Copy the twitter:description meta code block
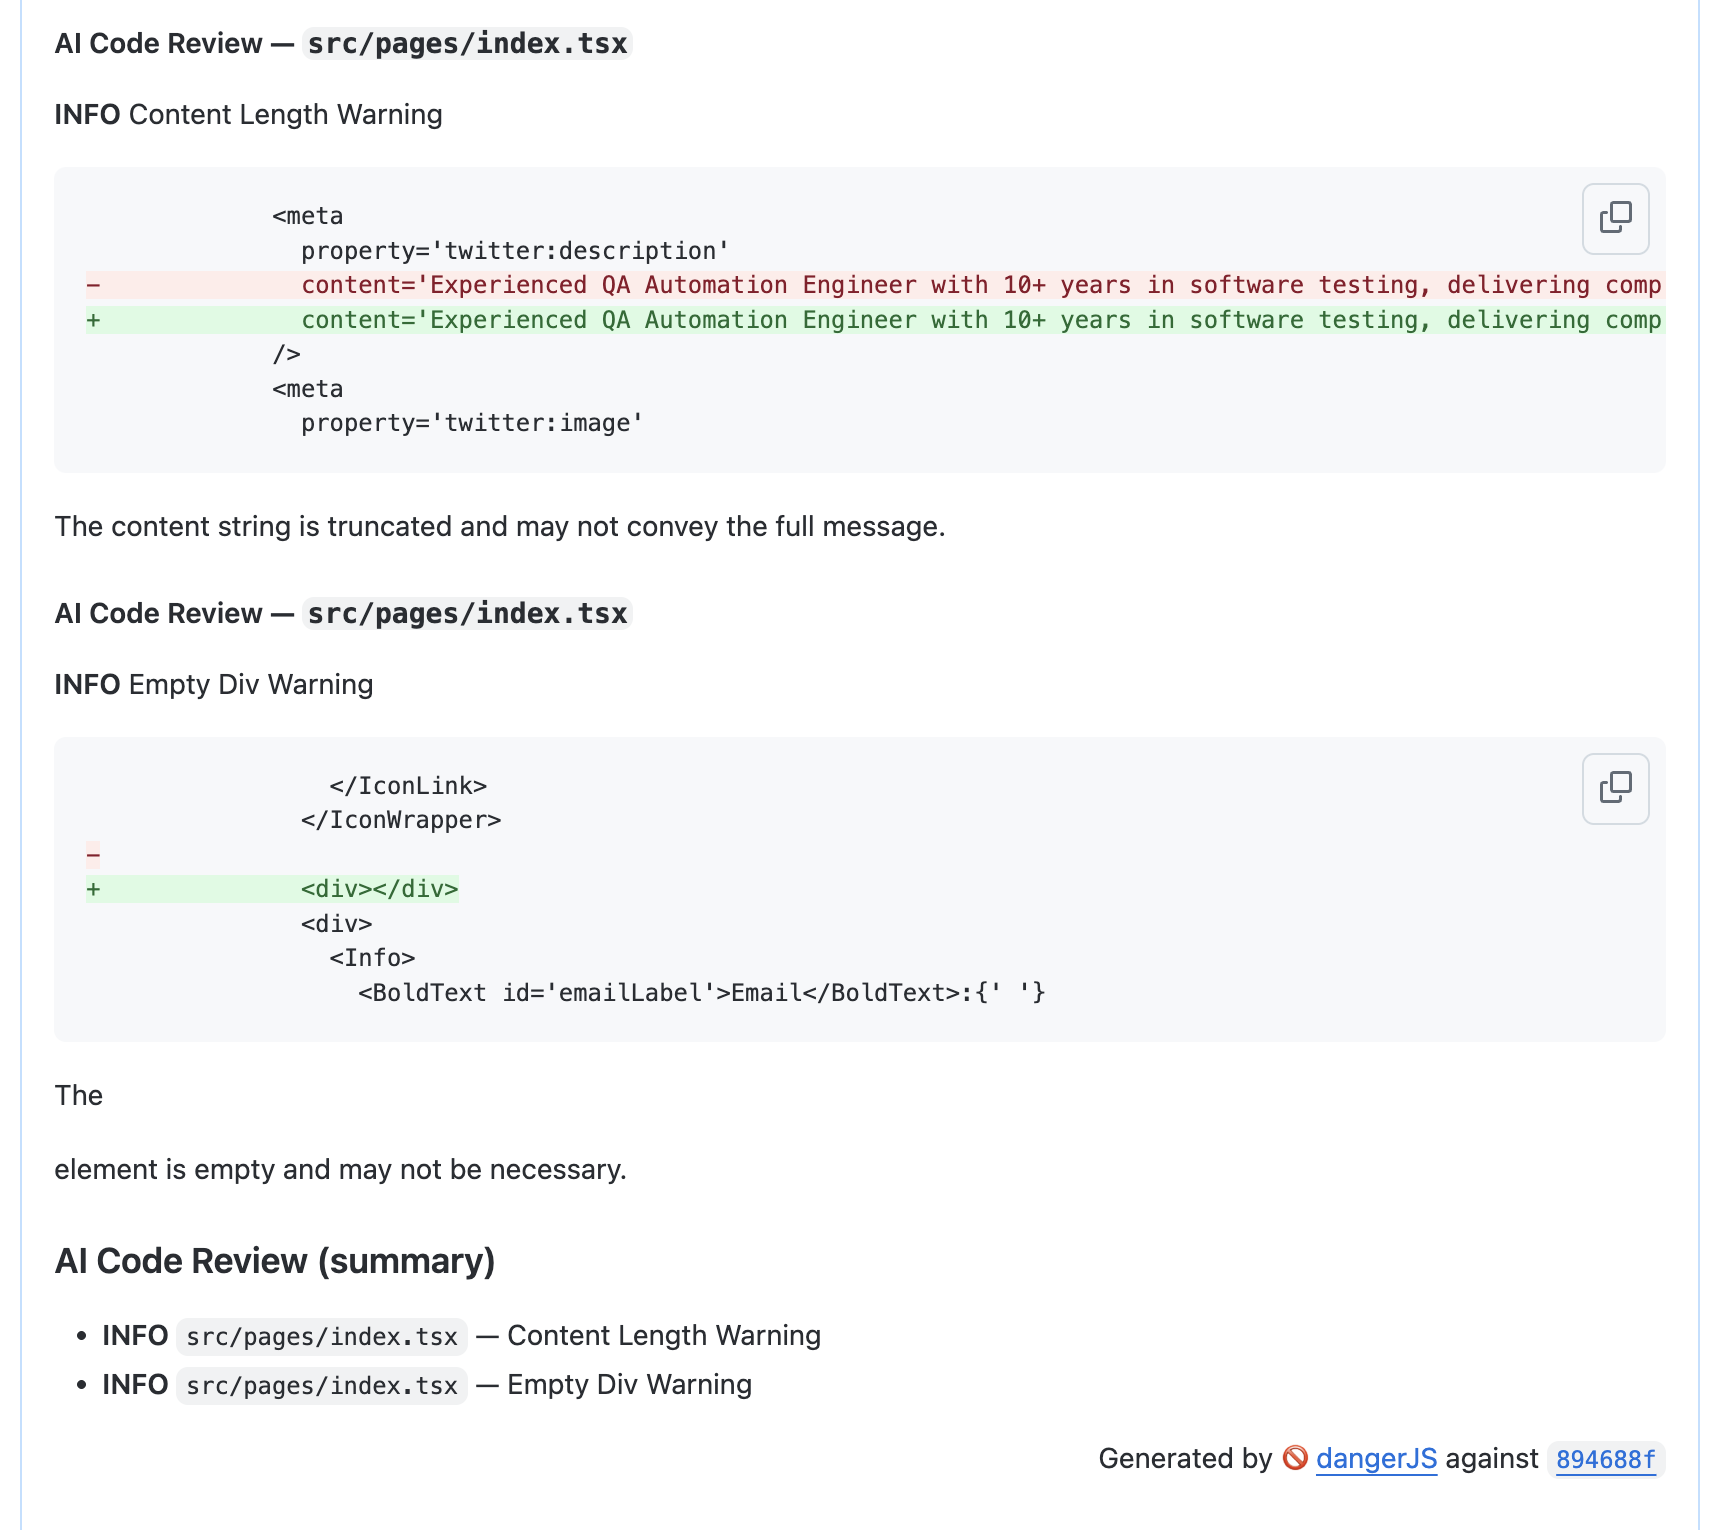Screen dimensions: 1714x1530 pyautogui.click(x=1615, y=218)
